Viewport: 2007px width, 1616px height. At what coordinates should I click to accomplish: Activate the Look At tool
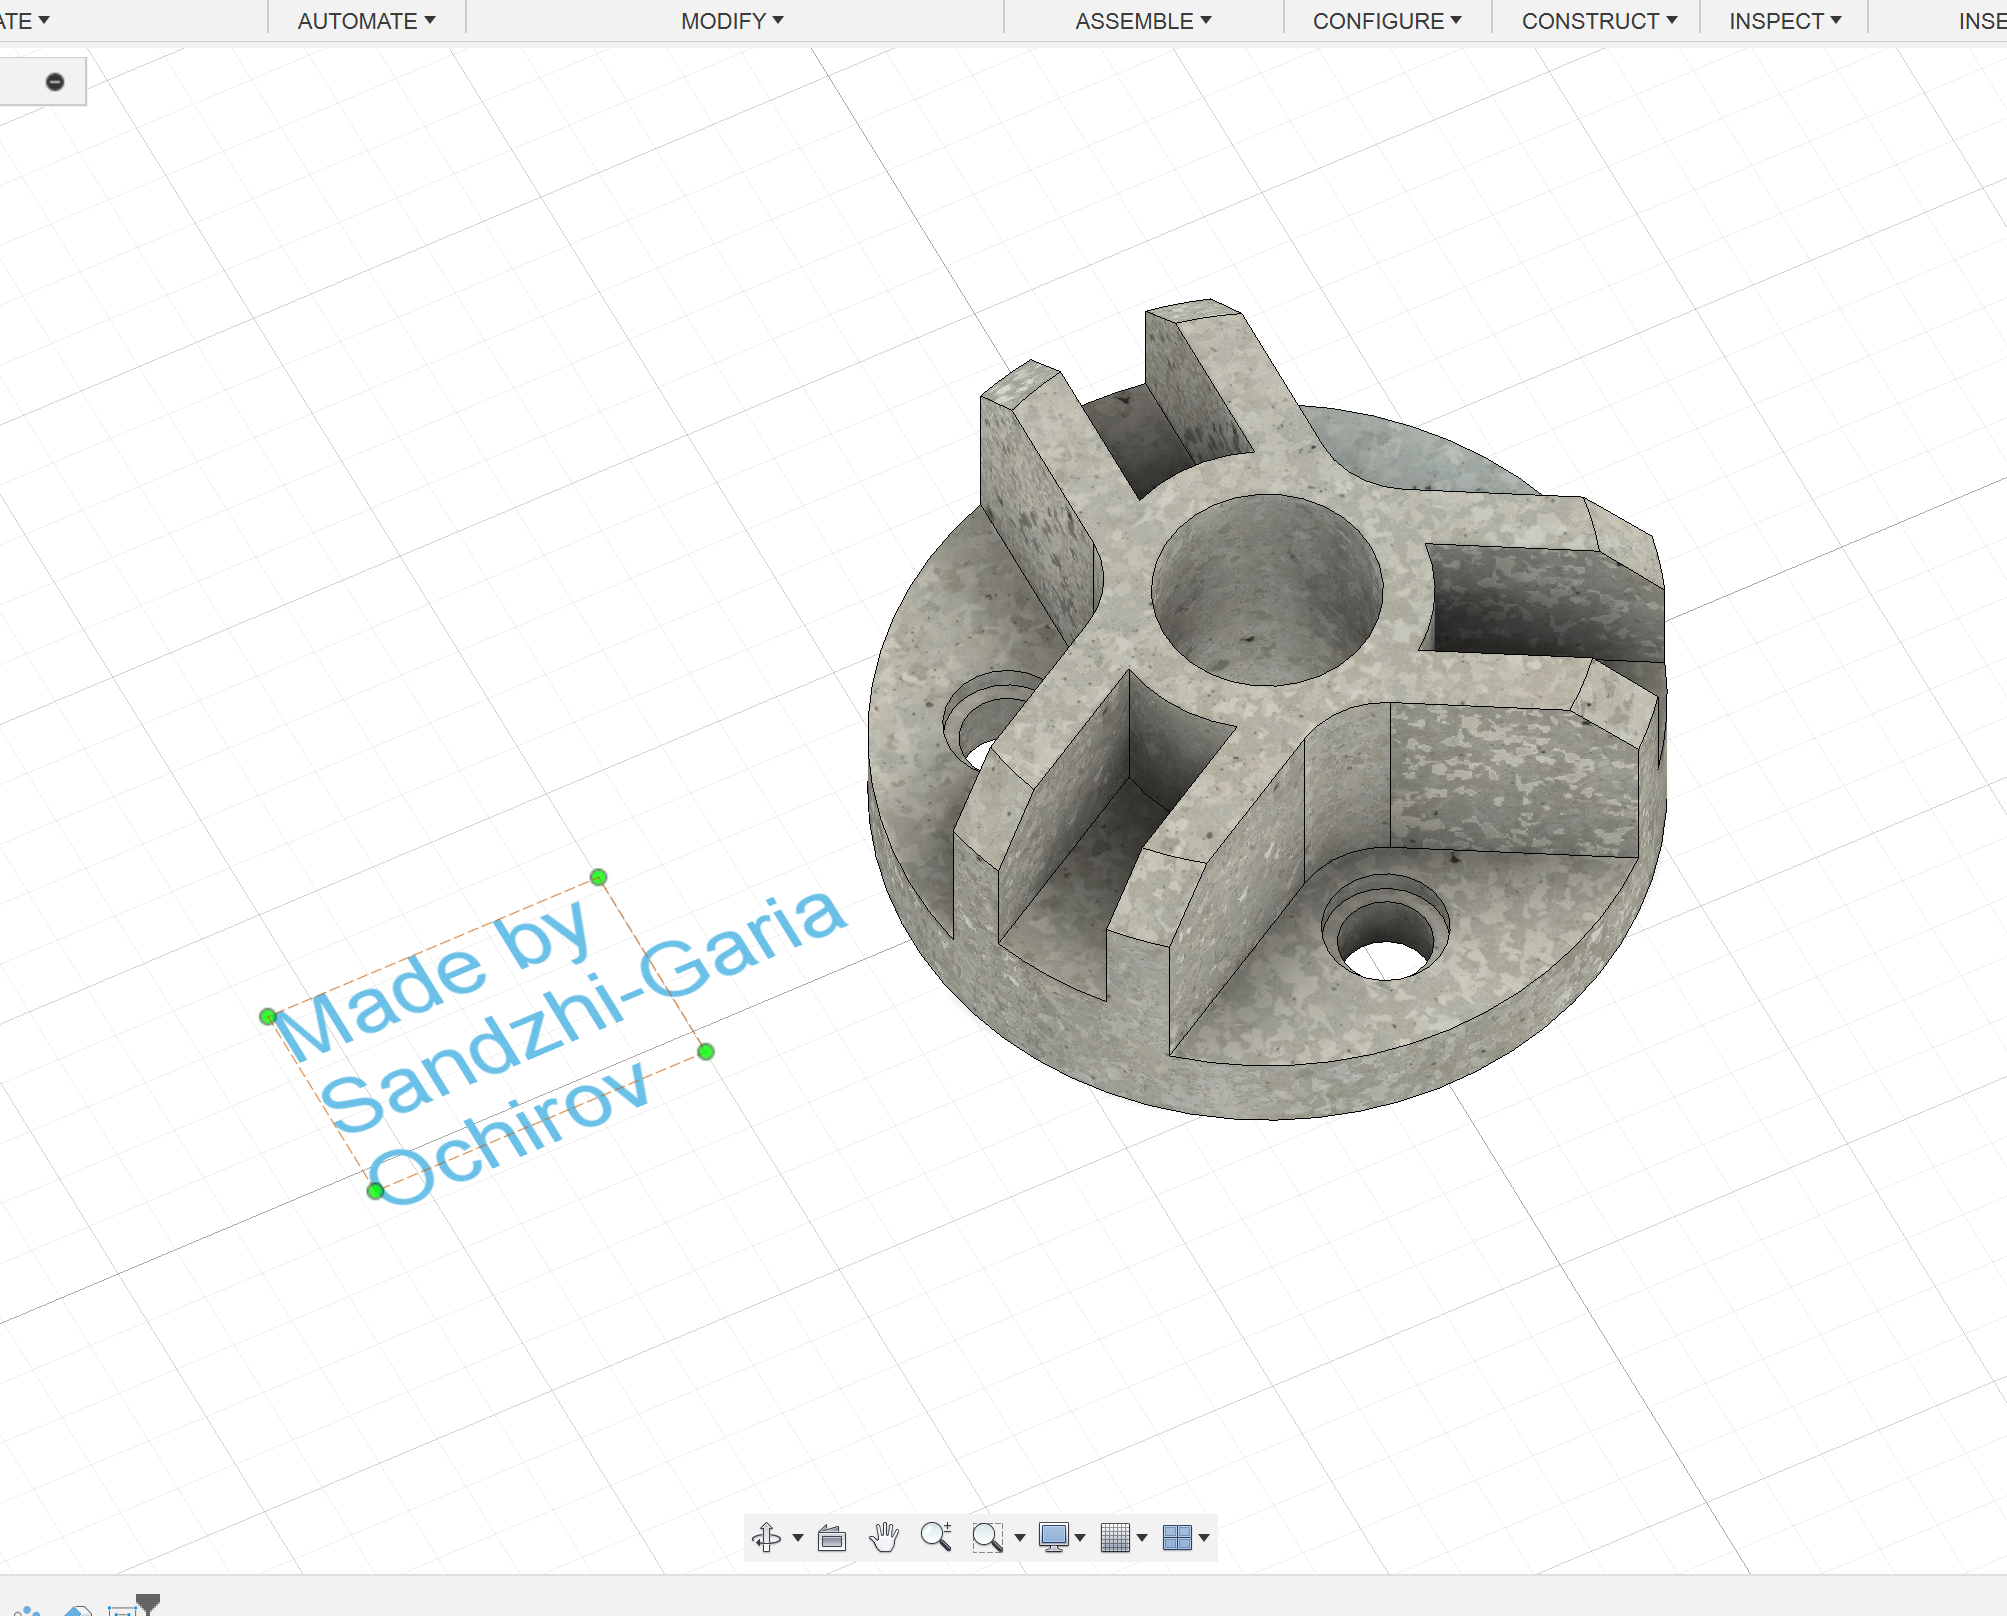pyautogui.click(x=832, y=1537)
